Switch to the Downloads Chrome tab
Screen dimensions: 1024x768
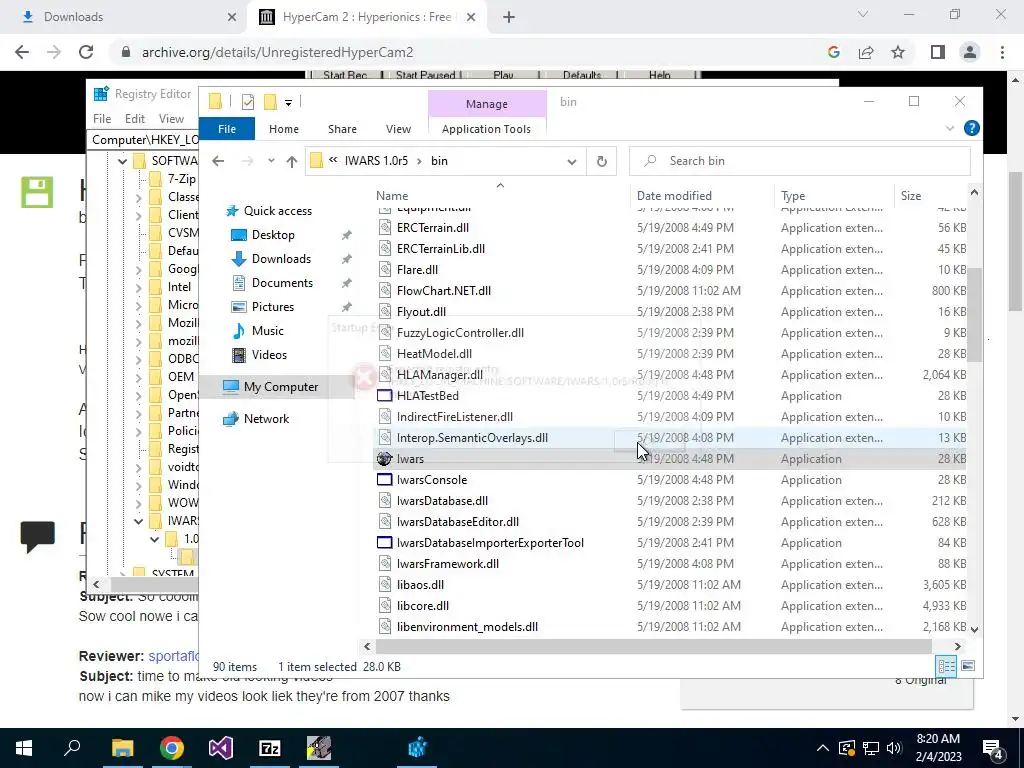point(124,17)
